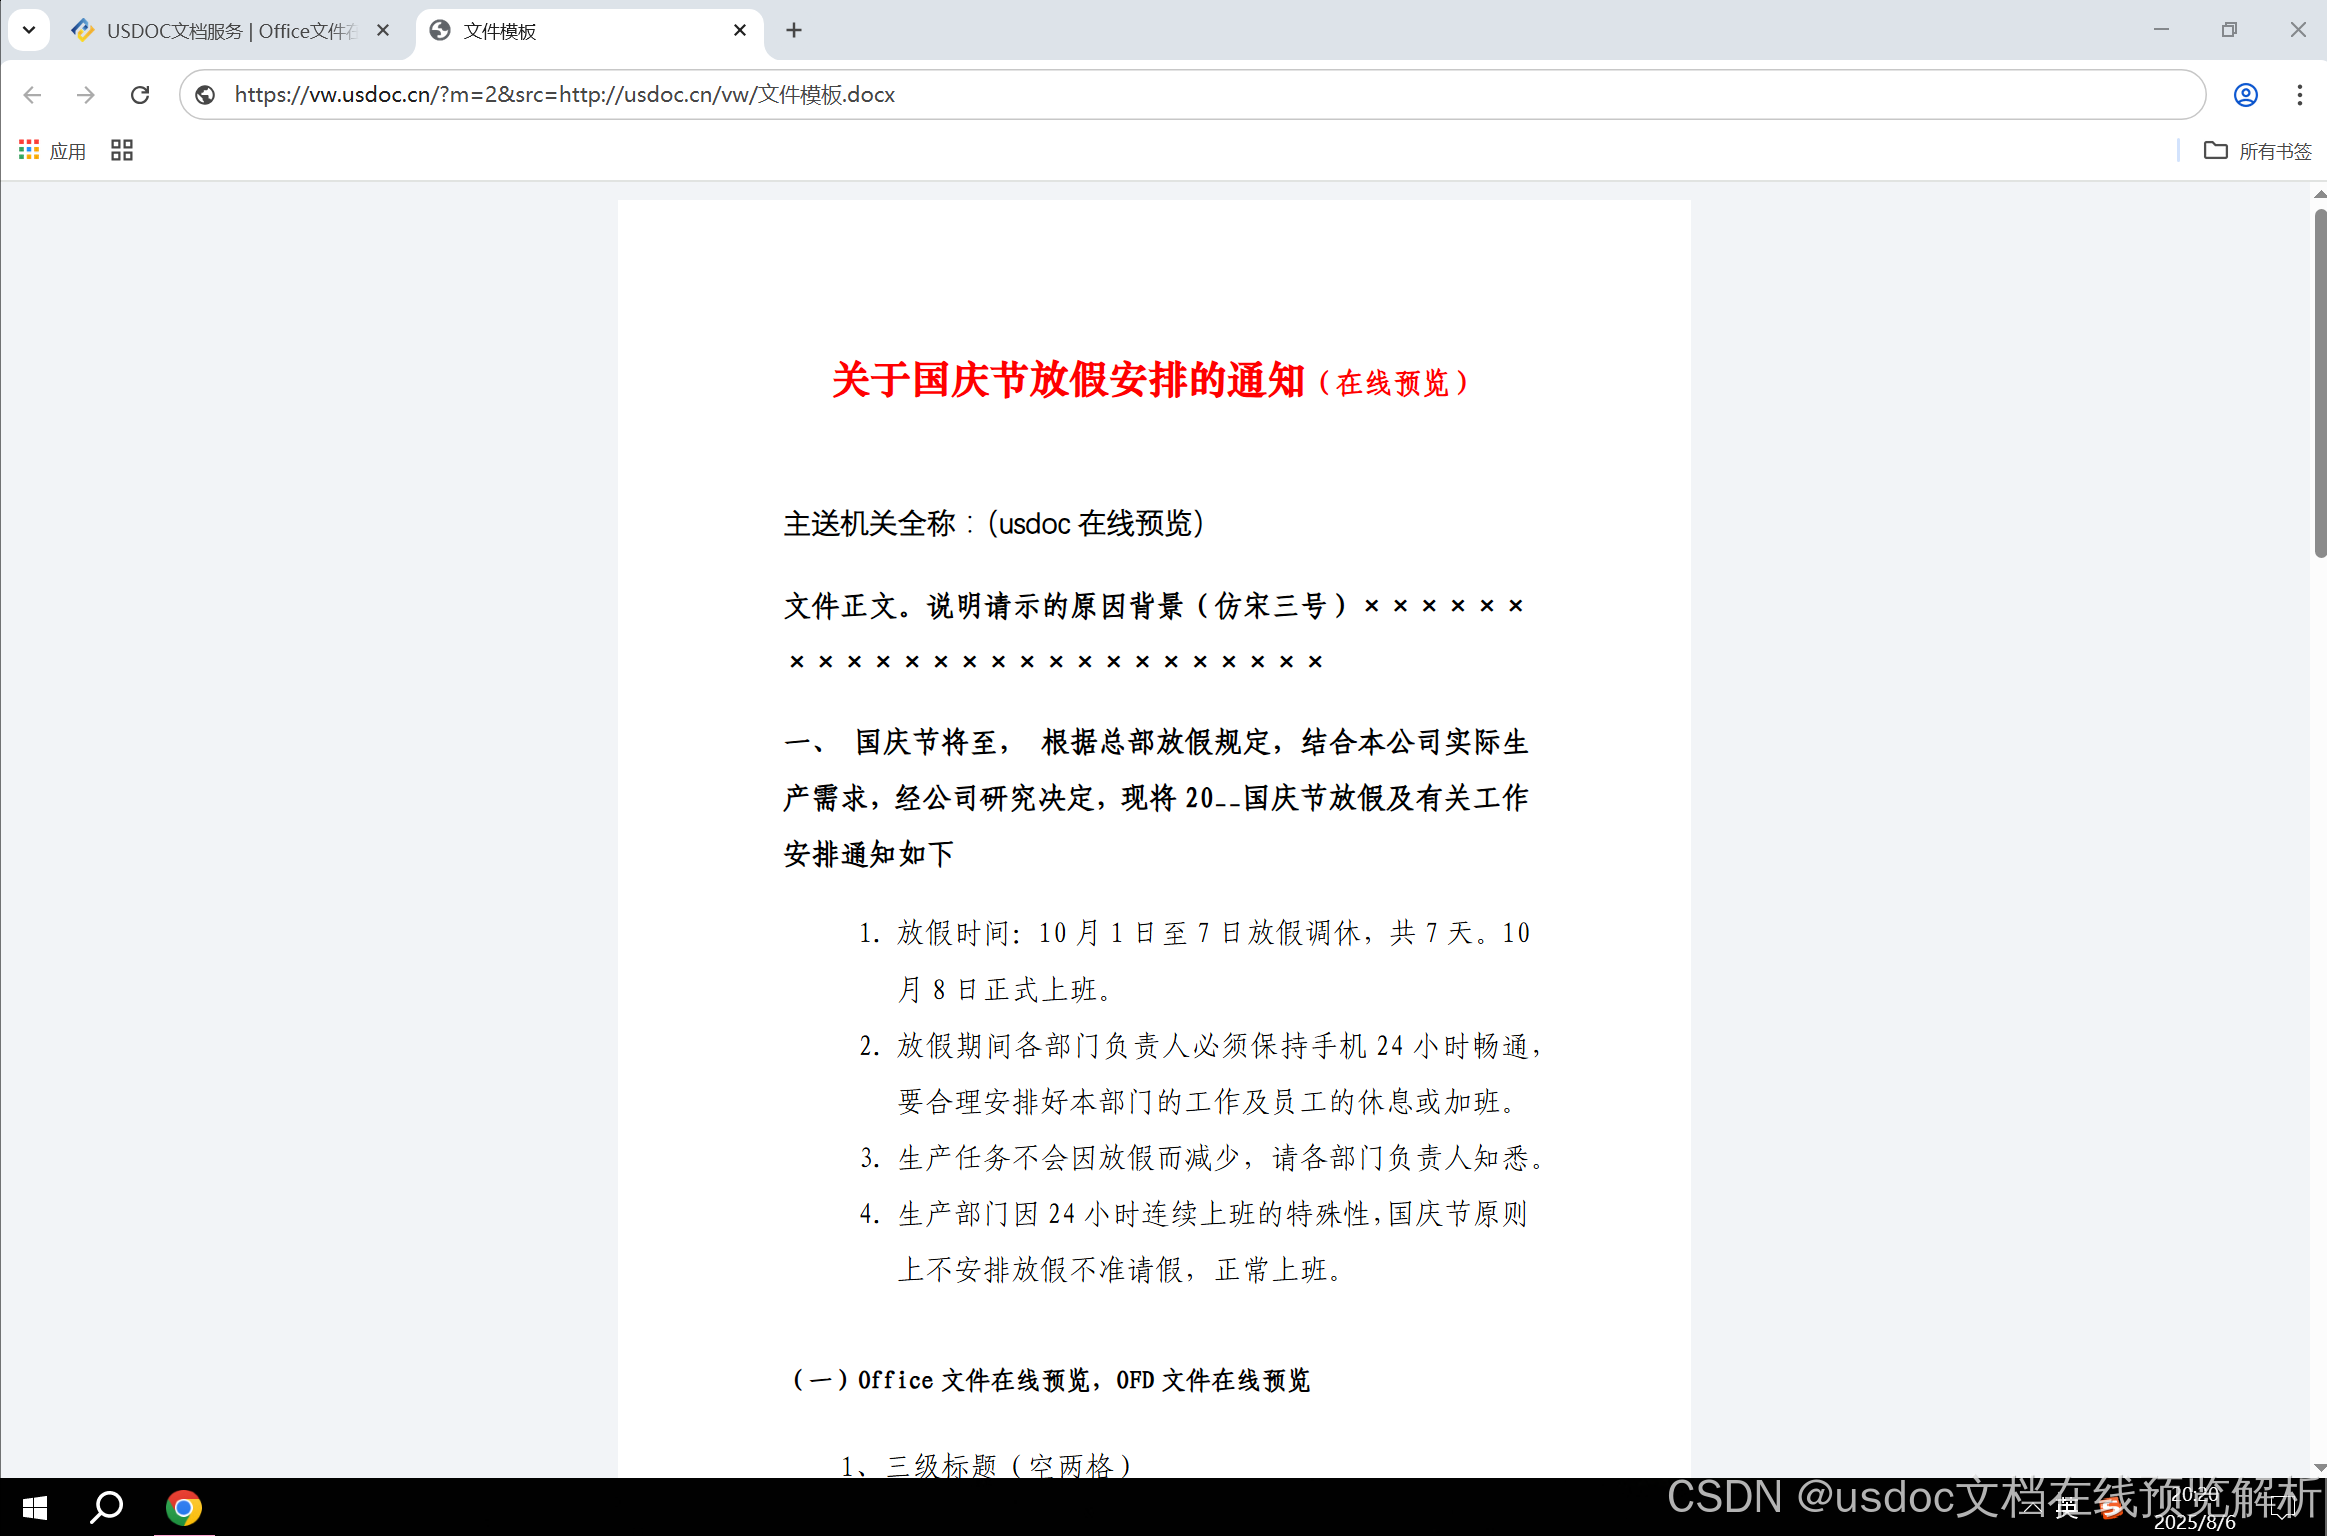Open Chrome's three-dot customize menu
This screenshot has width=2327, height=1536.
click(x=2299, y=95)
